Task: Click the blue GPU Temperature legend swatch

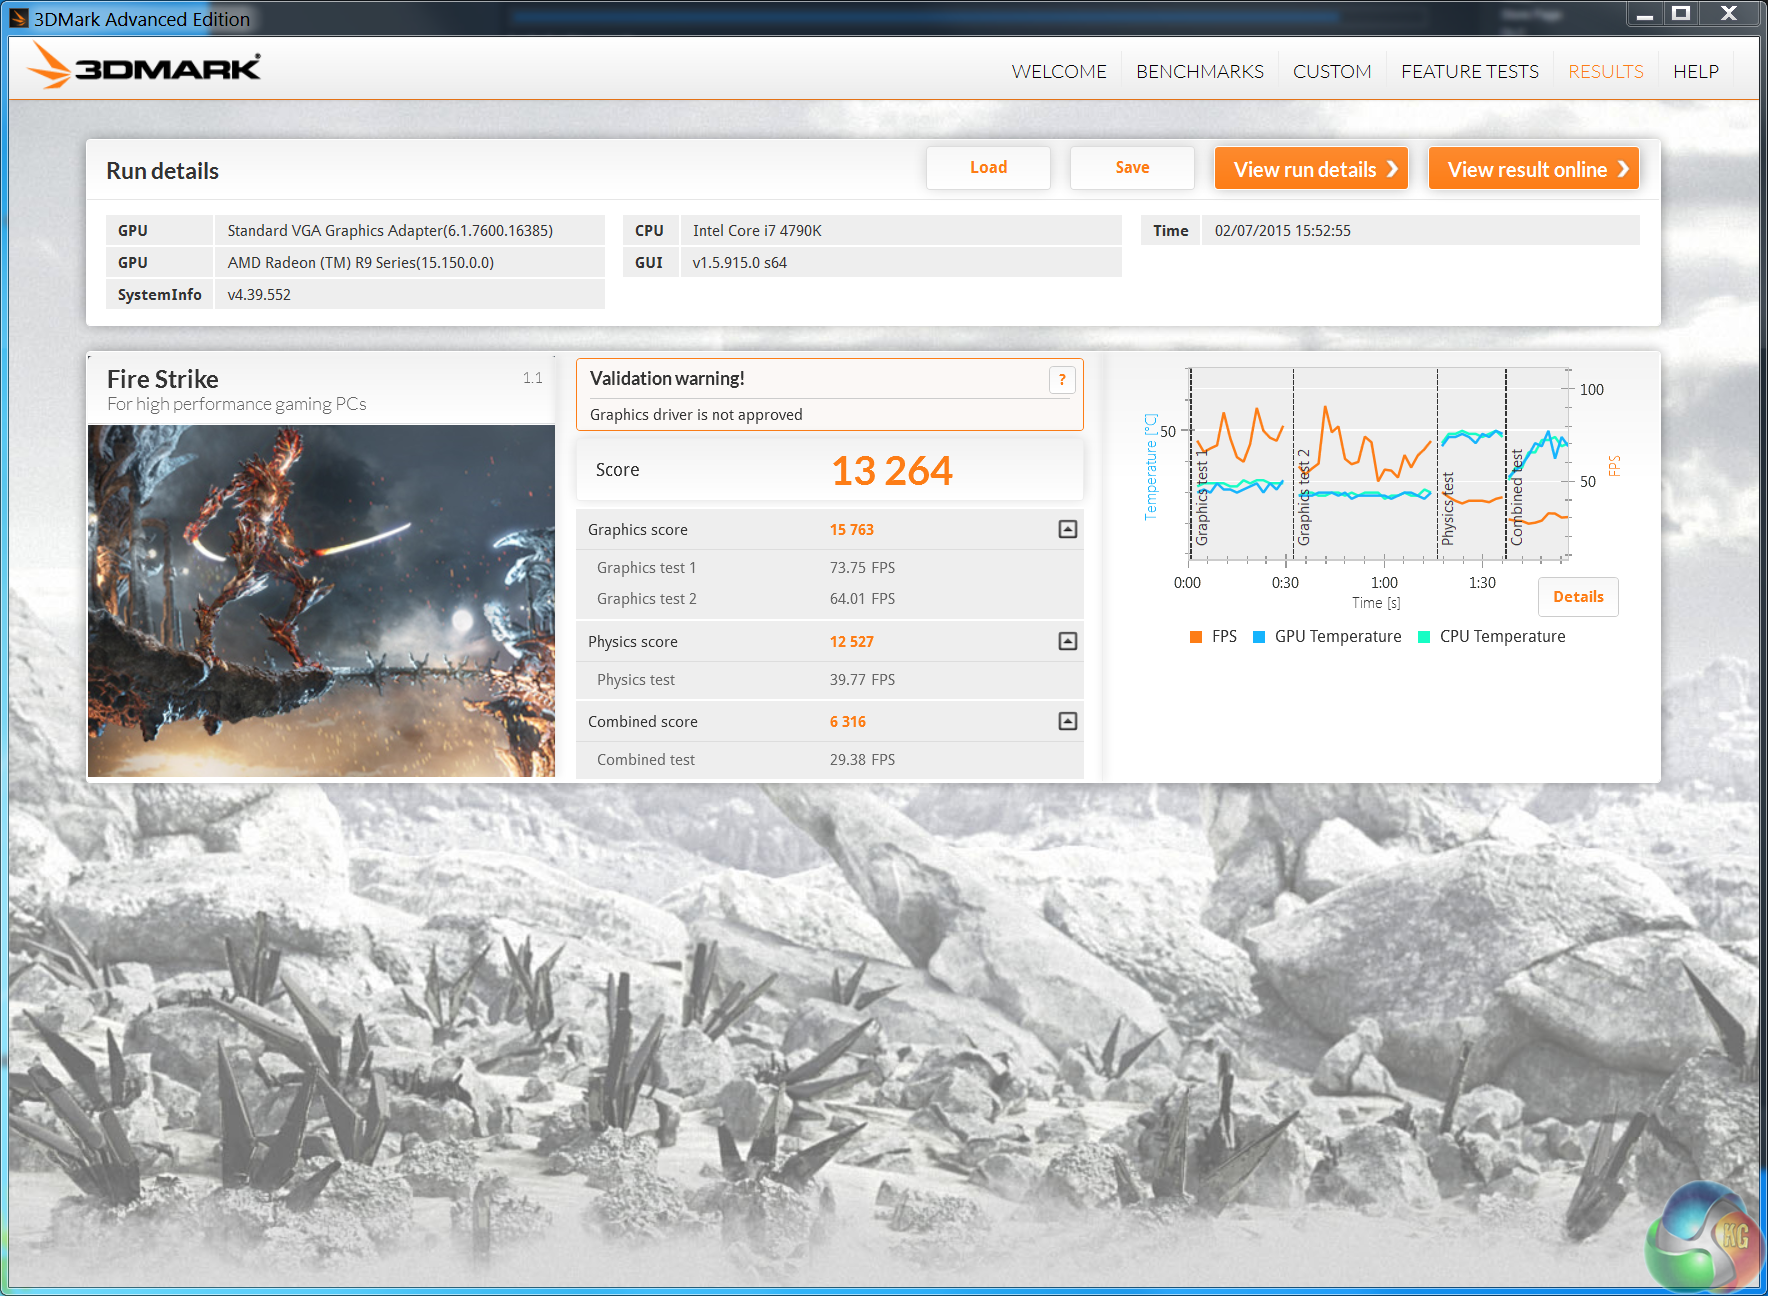Action: (1259, 637)
